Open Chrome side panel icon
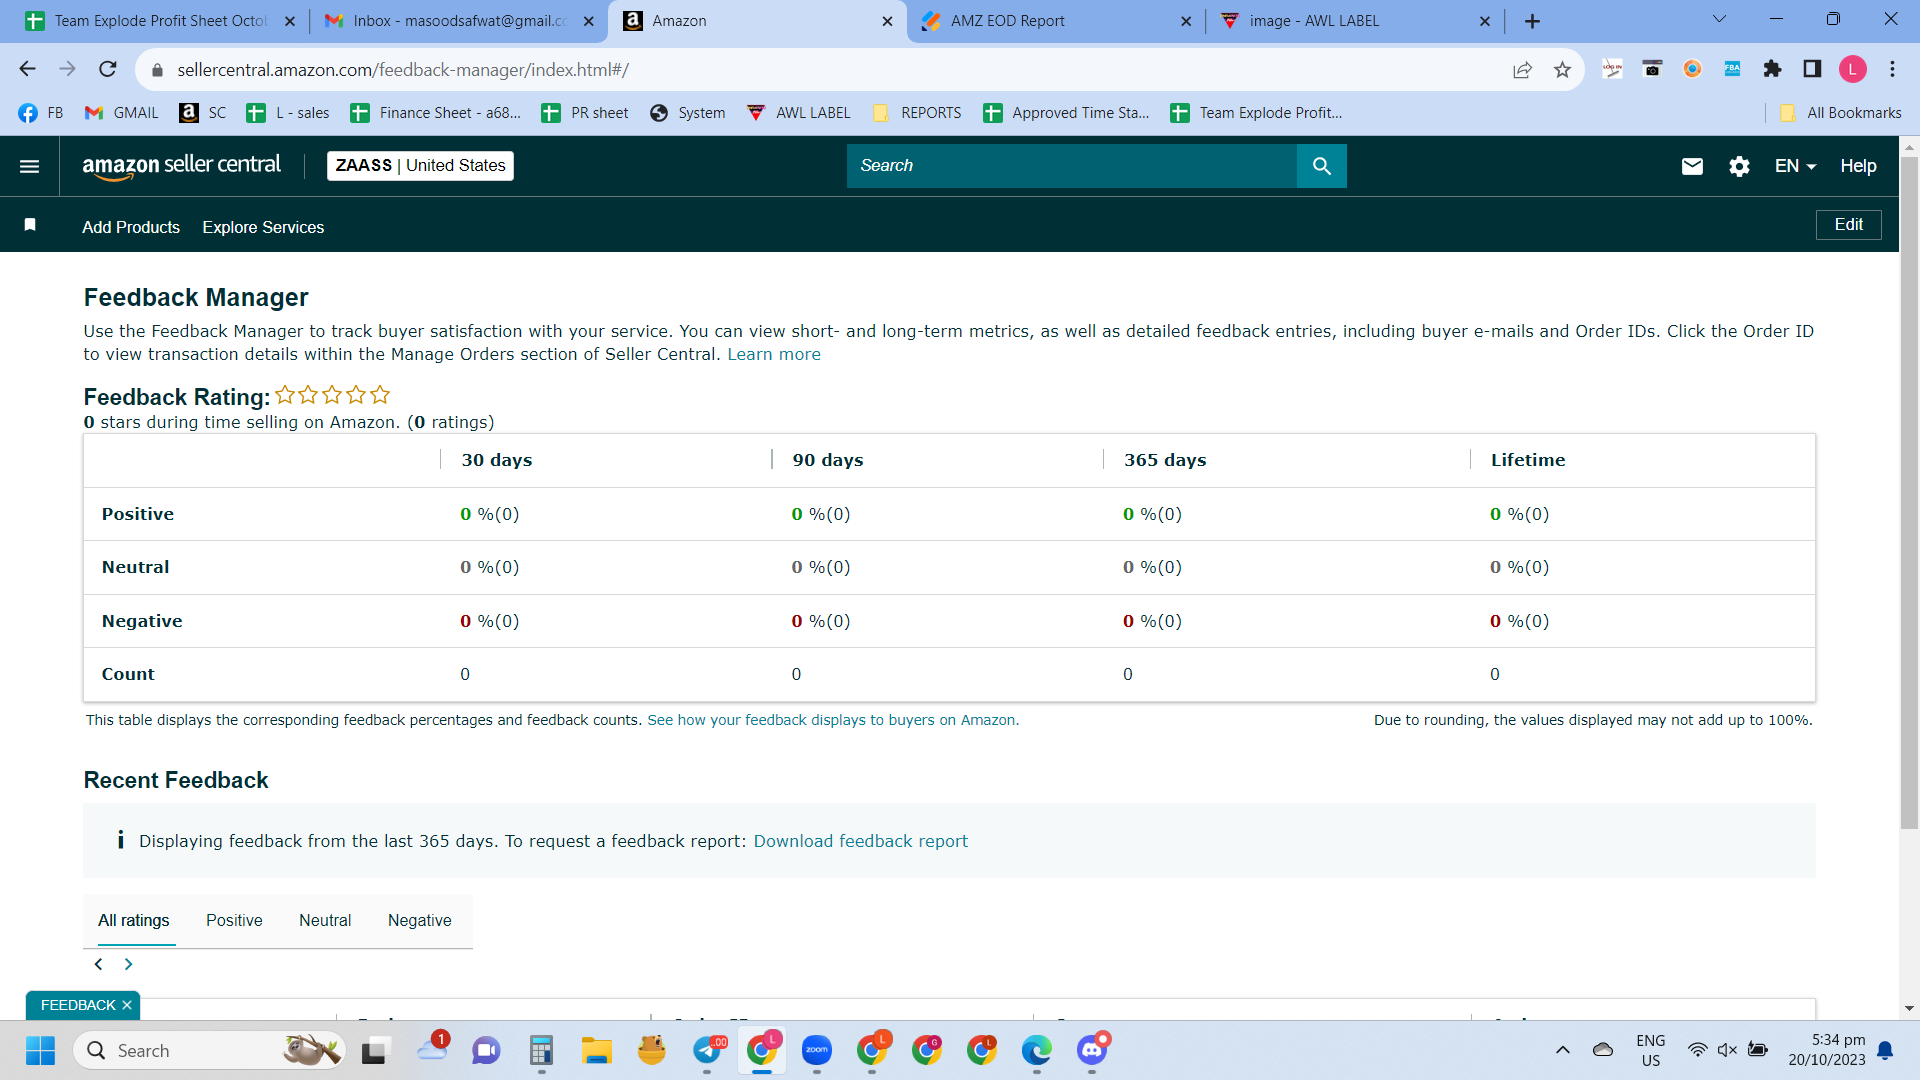Image resolution: width=1920 pixels, height=1080 pixels. coord(1812,69)
